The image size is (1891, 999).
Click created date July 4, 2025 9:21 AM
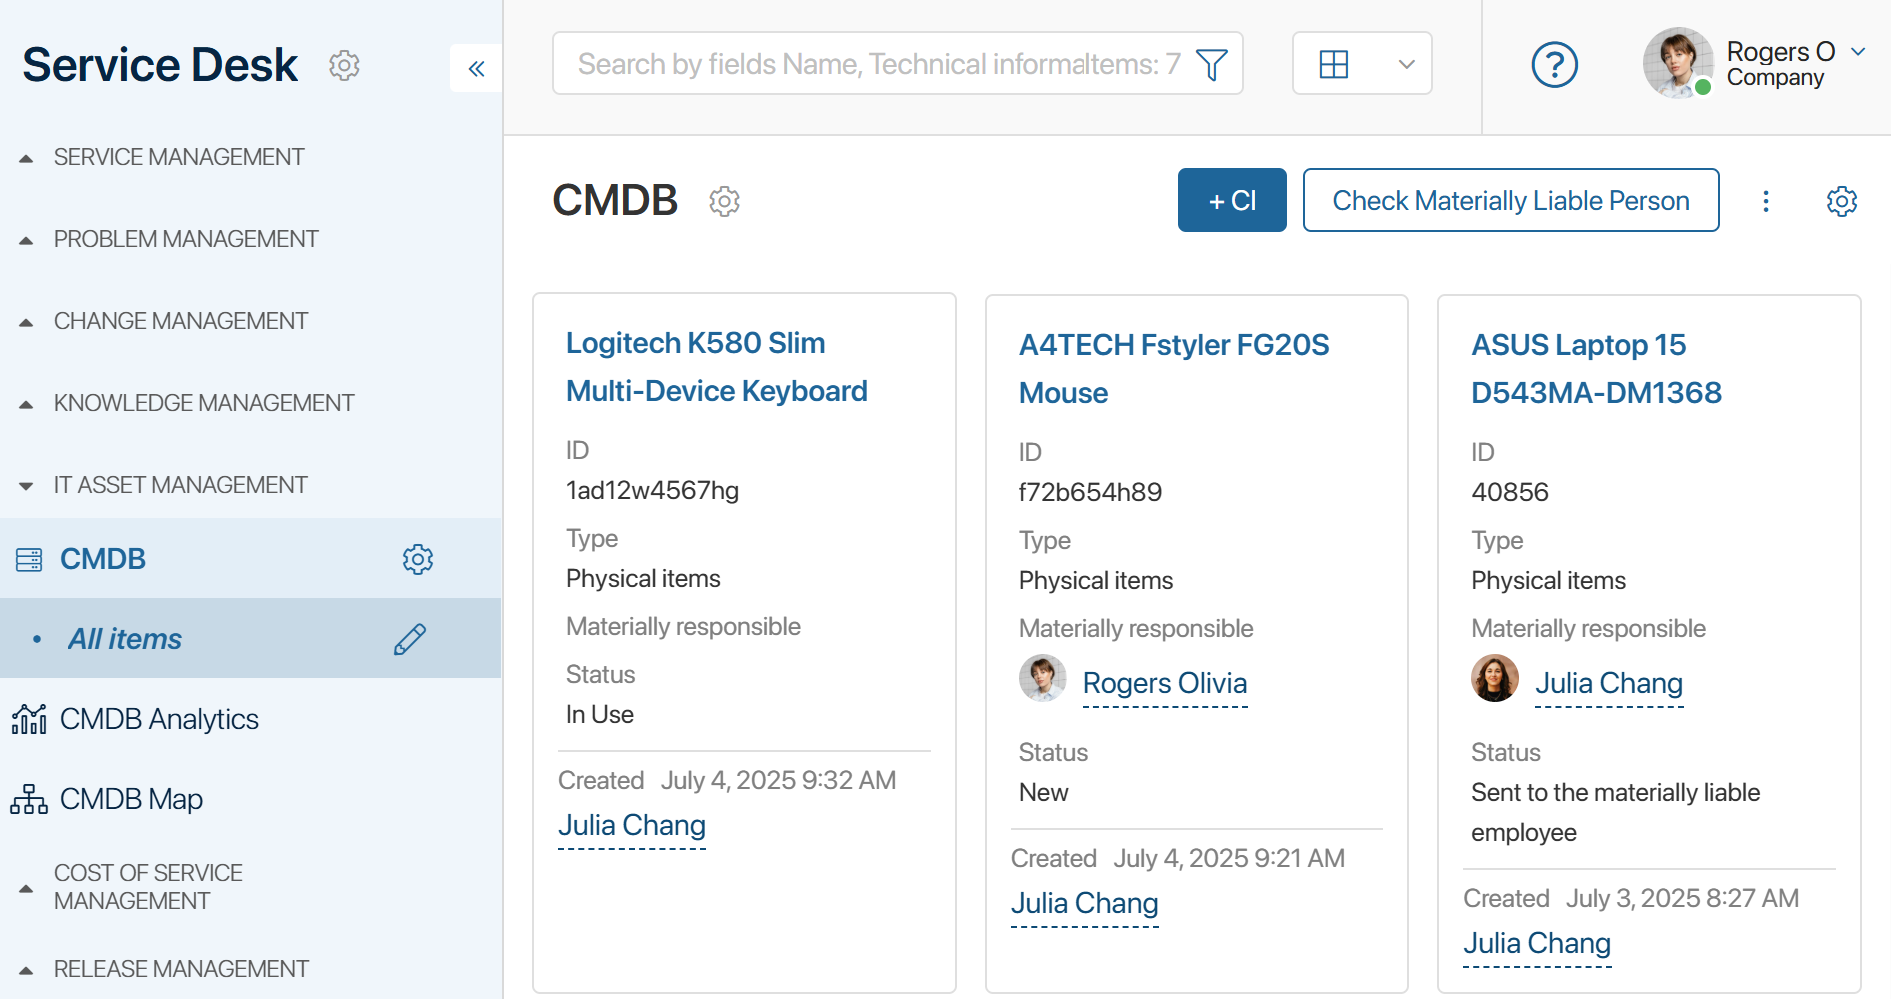point(1229,859)
